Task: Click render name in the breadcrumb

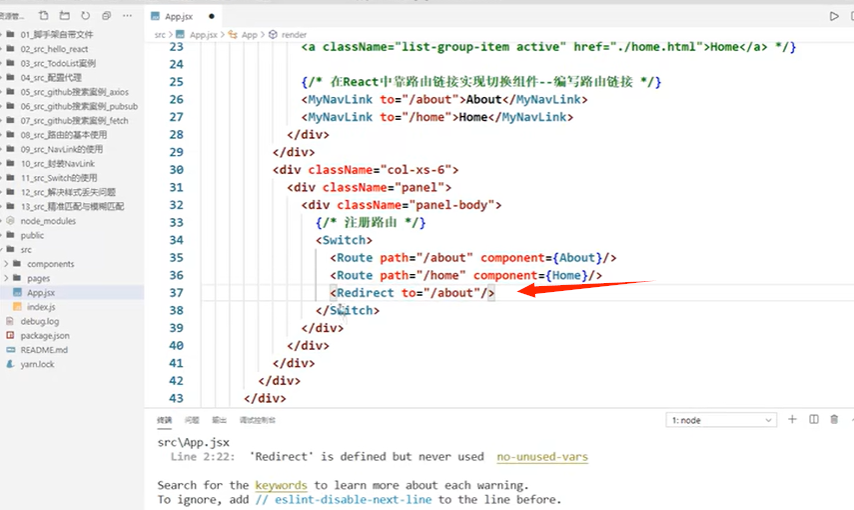Action: tap(294, 34)
